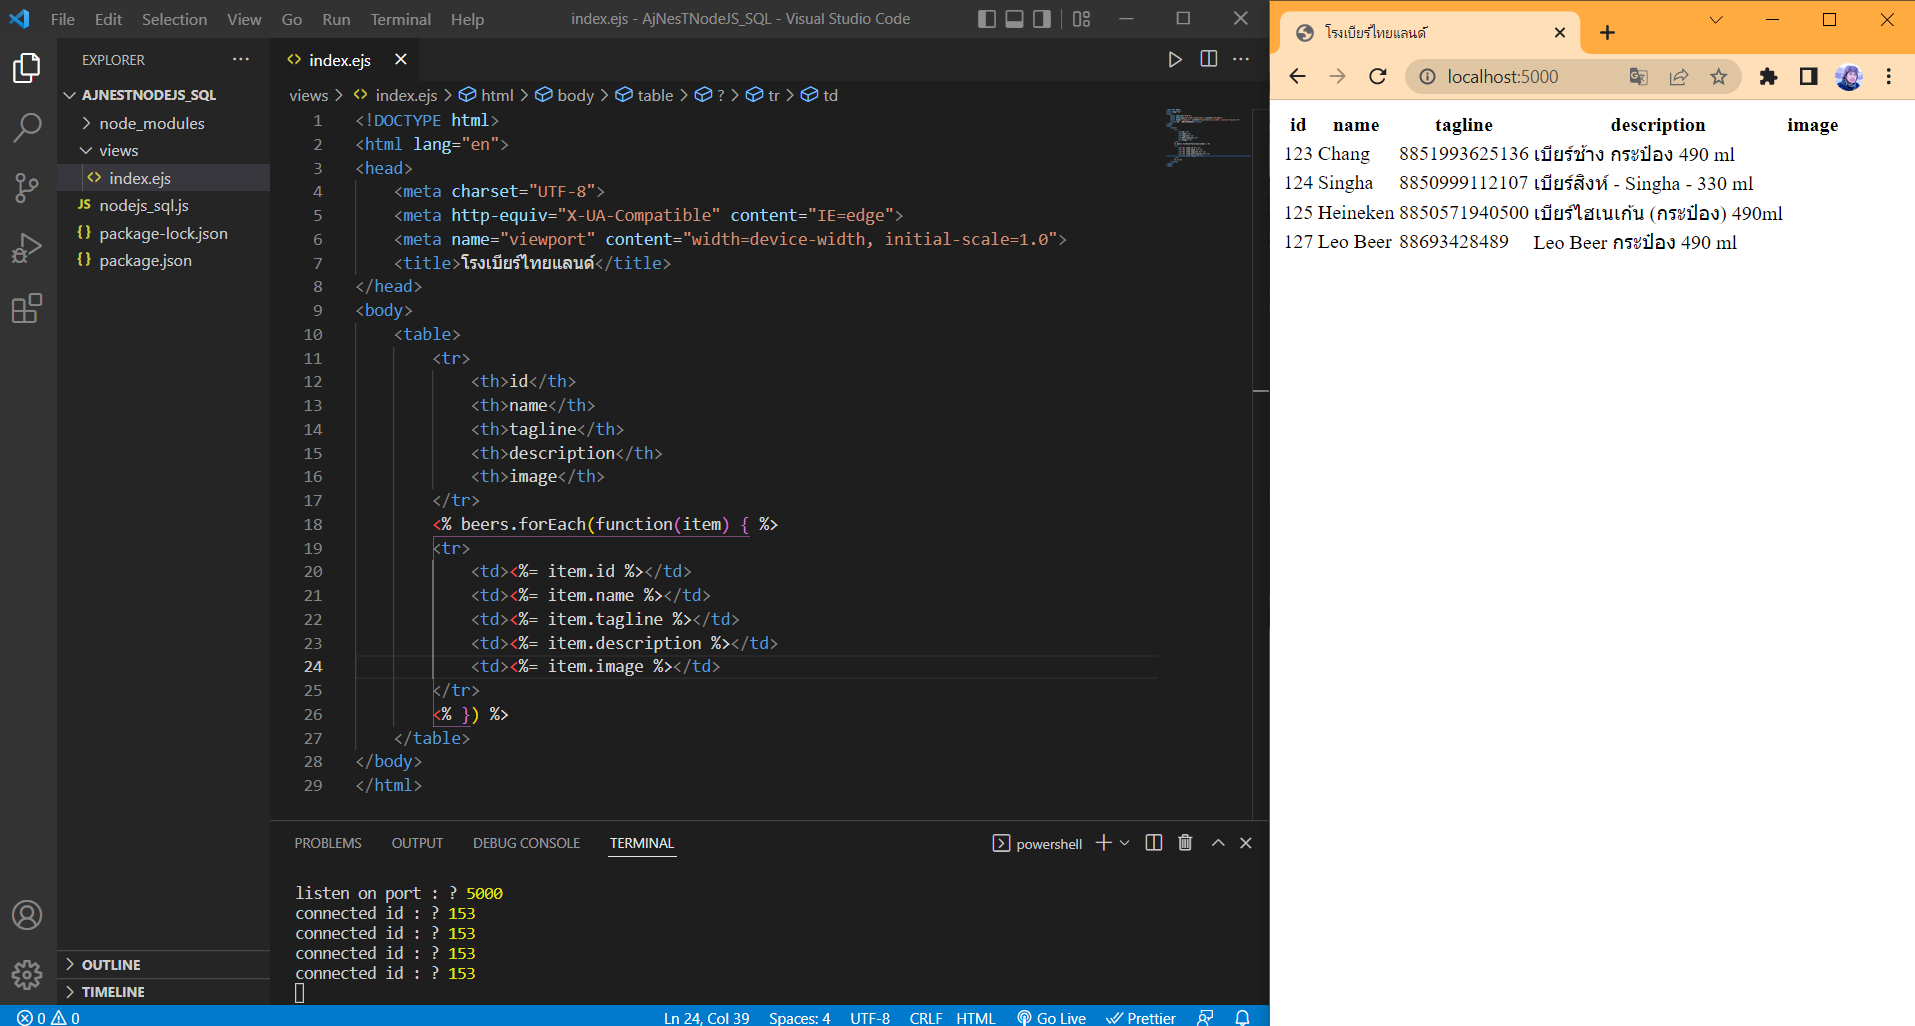This screenshot has height=1026, width=1915.
Task: Click the localhost:5000 address bar
Action: pos(1502,77)
